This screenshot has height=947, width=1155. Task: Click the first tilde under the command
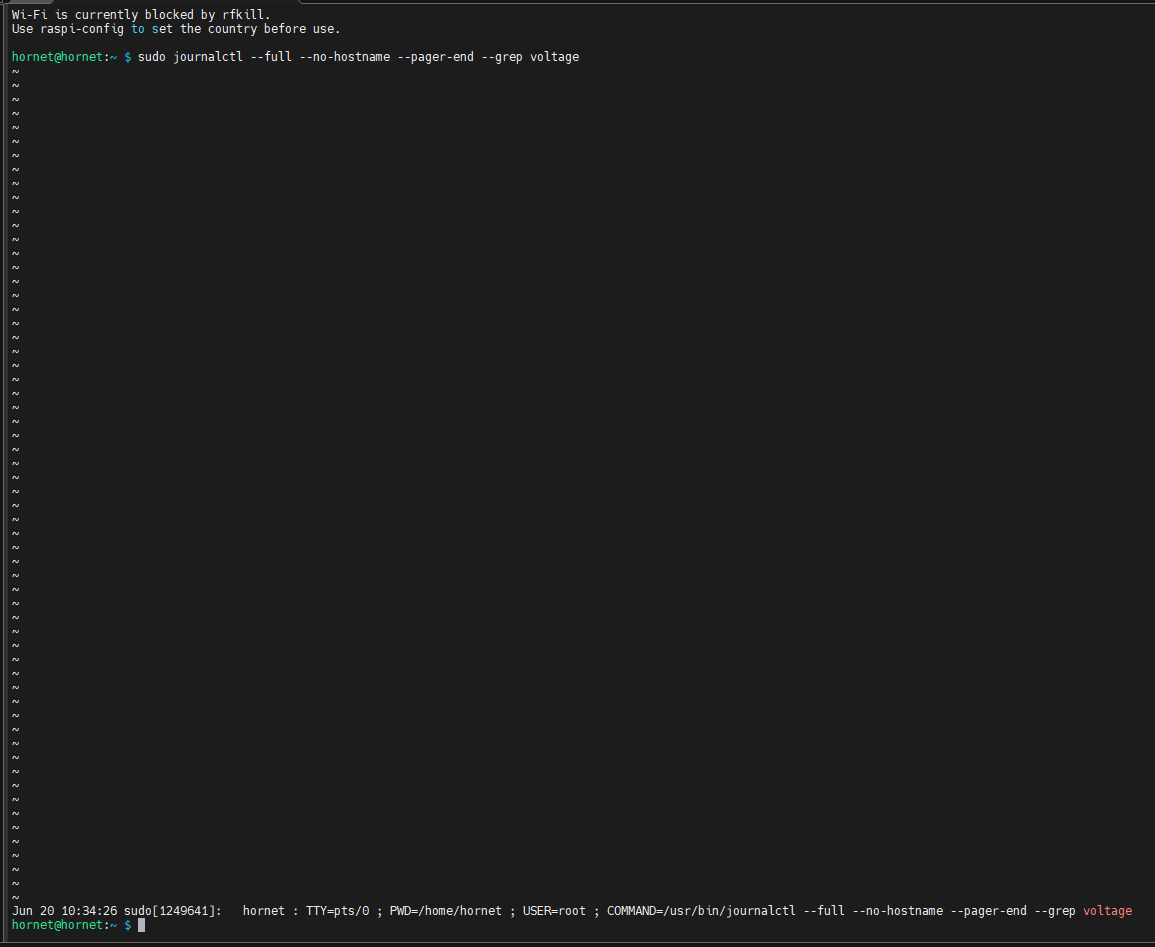(15, 72)
